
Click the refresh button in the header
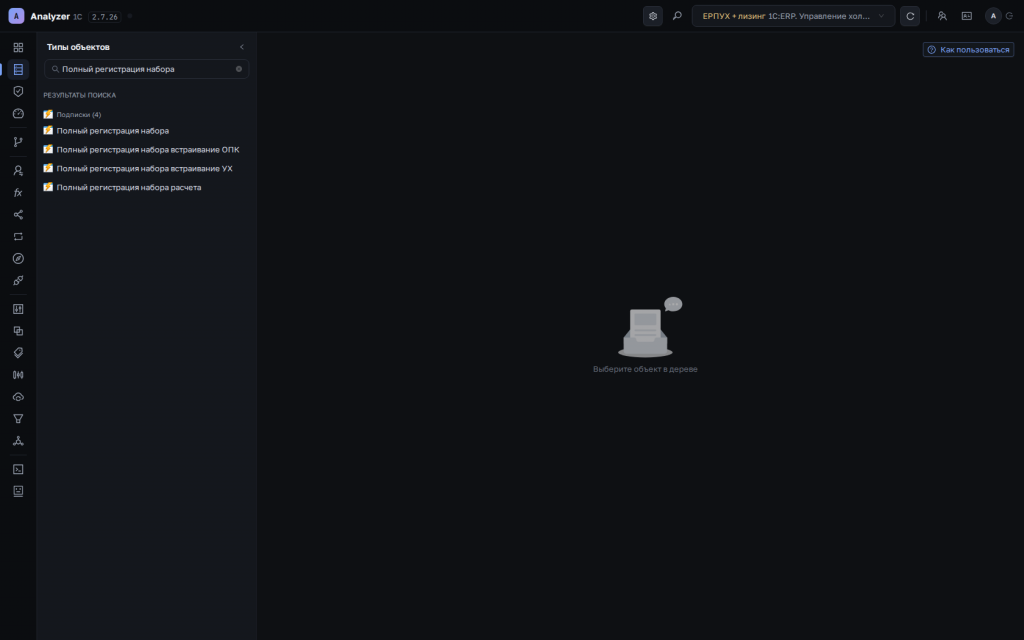point(910,16)
